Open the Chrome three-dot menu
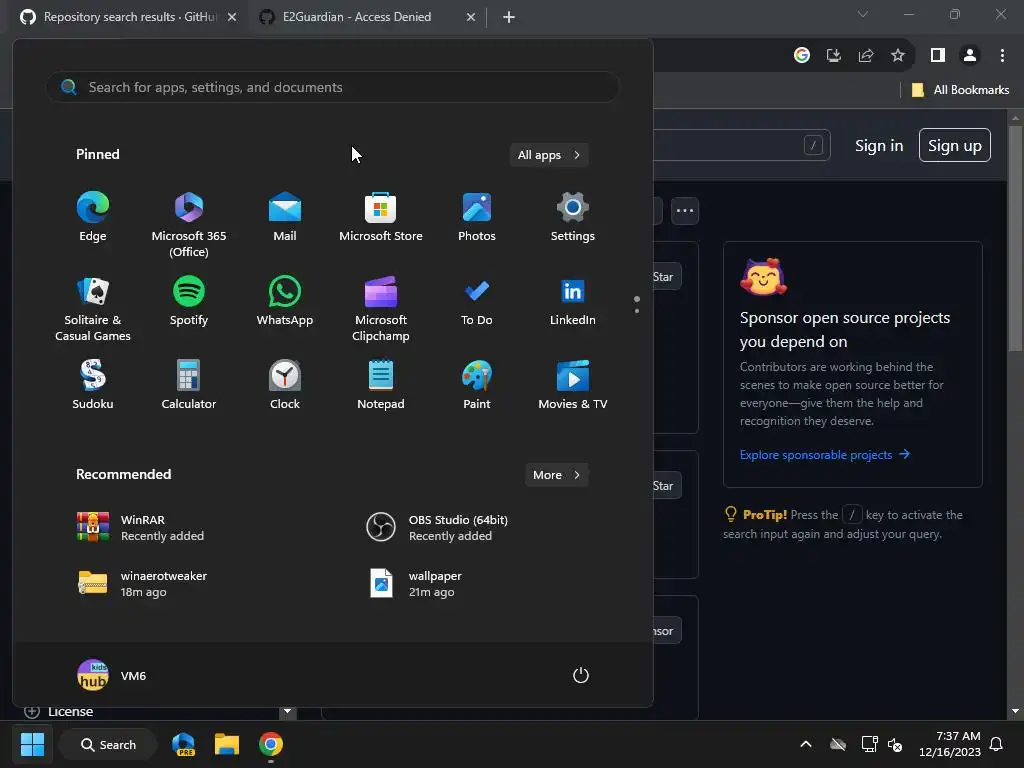 pyautogui.click(x=1002, y=56)
